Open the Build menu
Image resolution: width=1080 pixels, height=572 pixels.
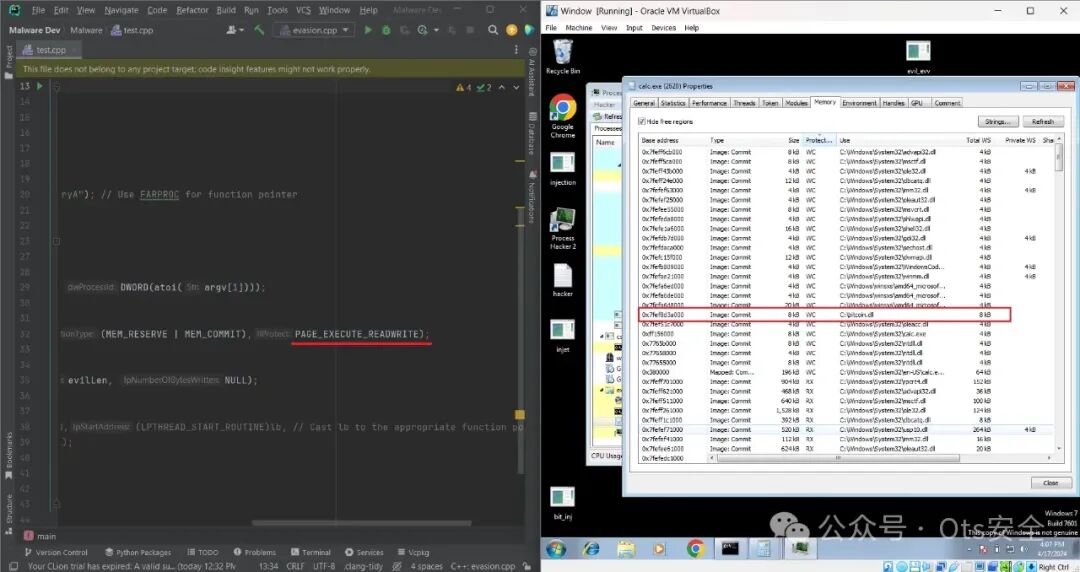(x=226, y=10)
